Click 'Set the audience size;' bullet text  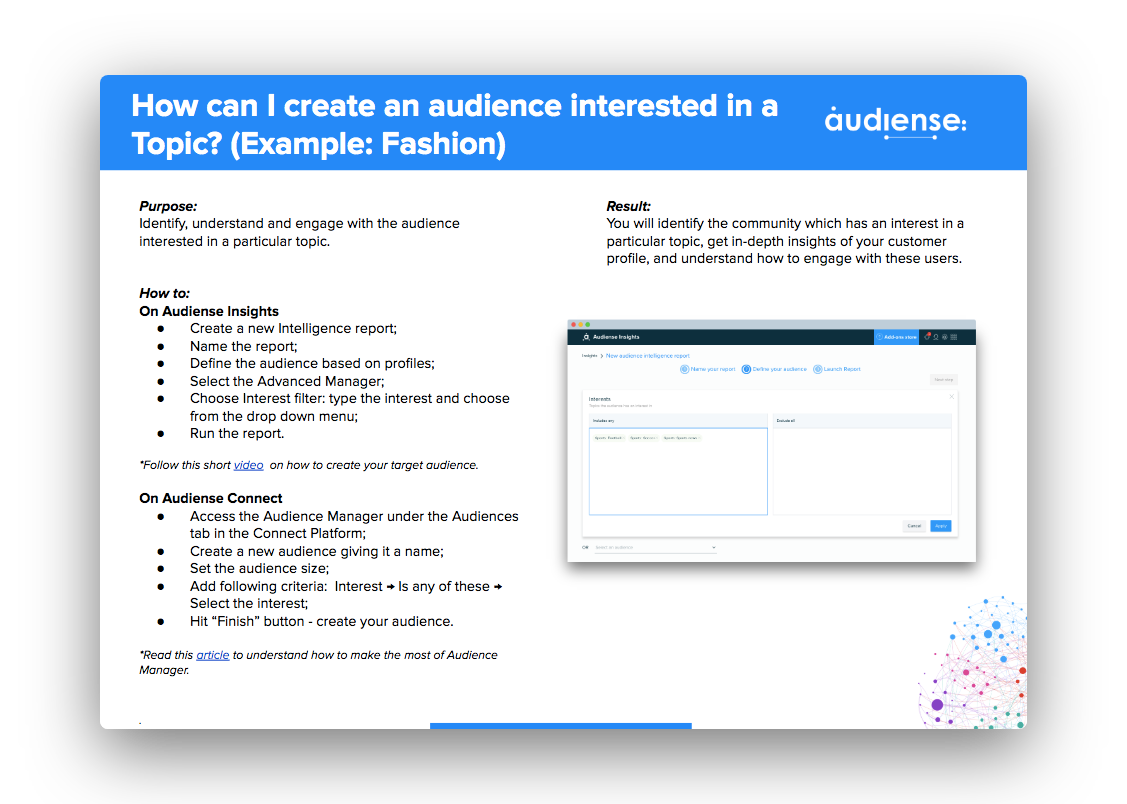tap(259, 568)
